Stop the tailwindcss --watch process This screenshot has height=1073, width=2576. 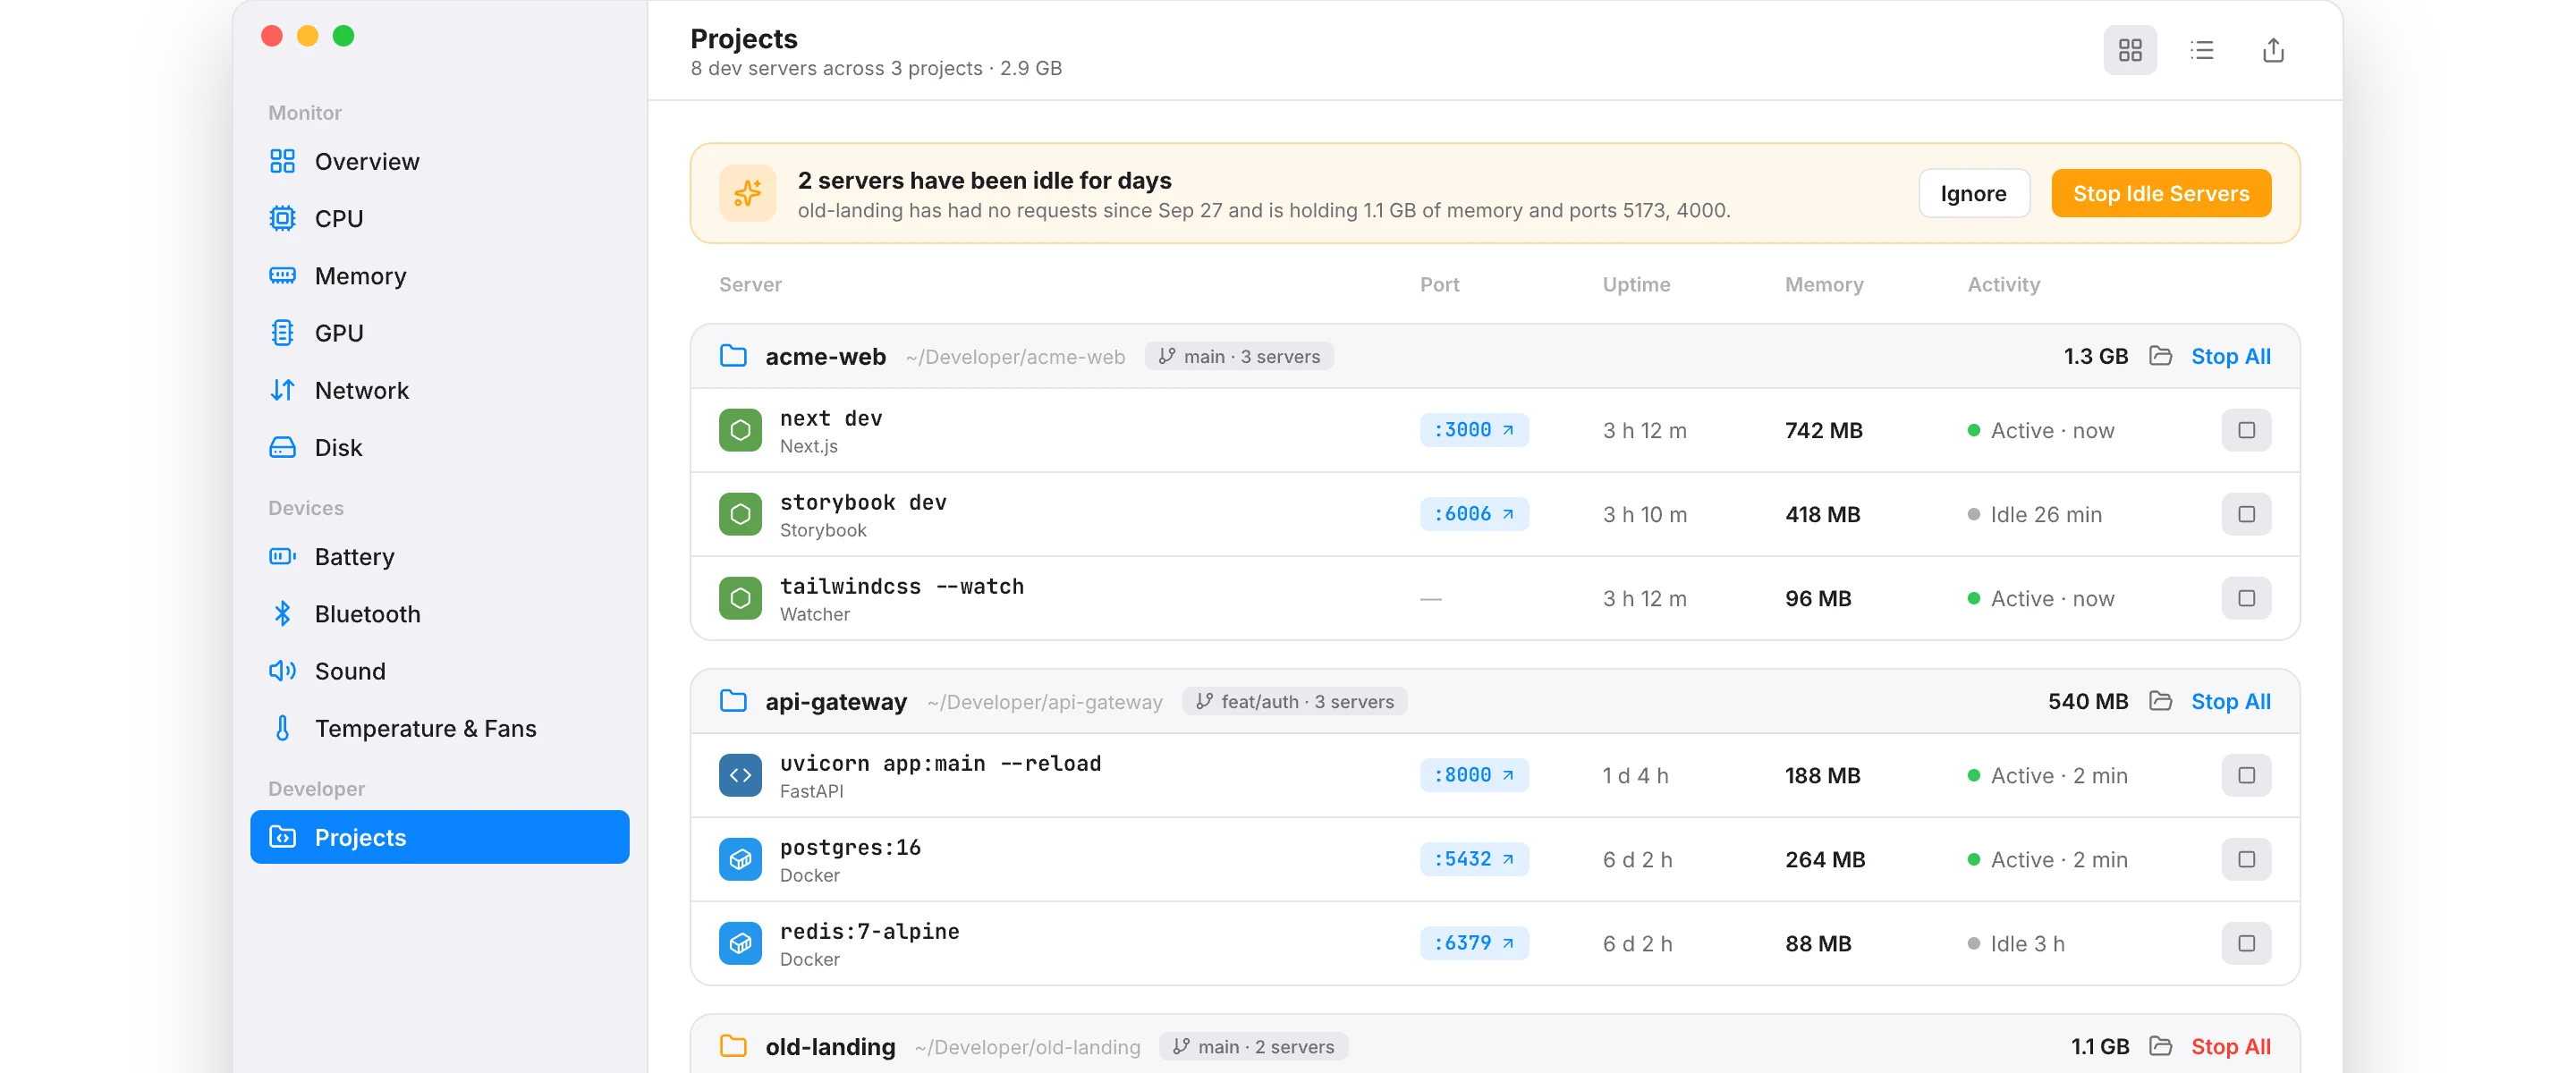(x=2245, y=598)
